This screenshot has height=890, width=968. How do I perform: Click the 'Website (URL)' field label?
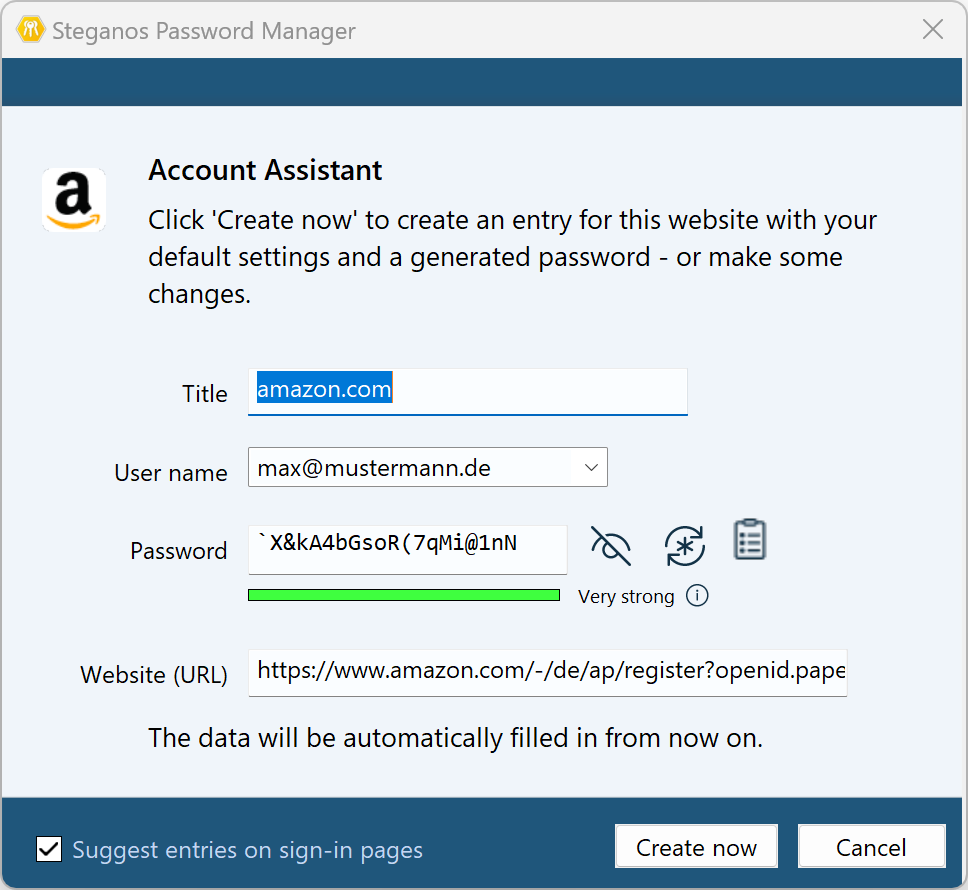(x=154, y=675)
